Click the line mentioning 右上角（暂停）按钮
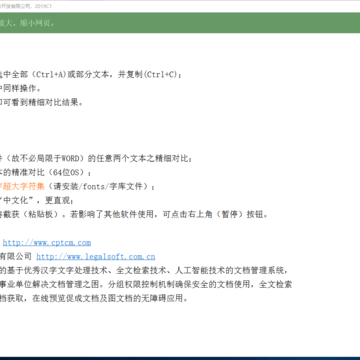 pos(134,215)
